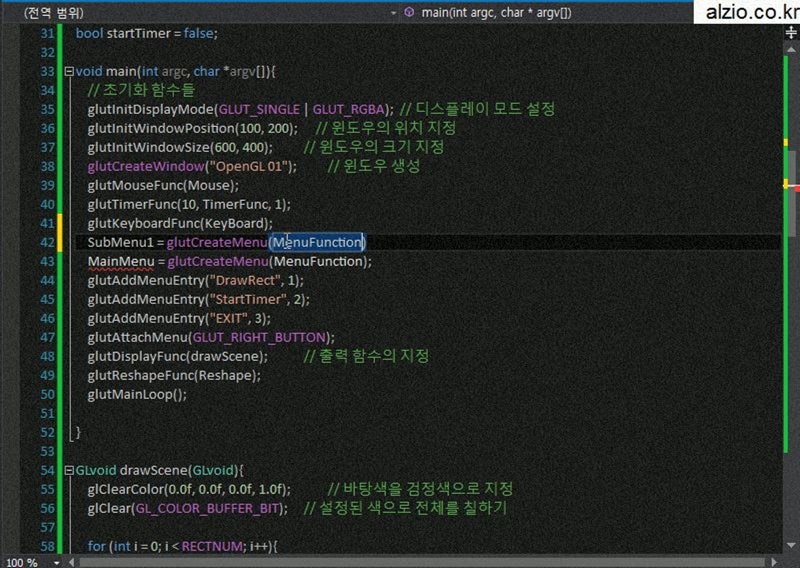800x568 pixels.
Task: Click GL_COLOR_BUFFER_BIT on line 56
Action: [208, 508]
